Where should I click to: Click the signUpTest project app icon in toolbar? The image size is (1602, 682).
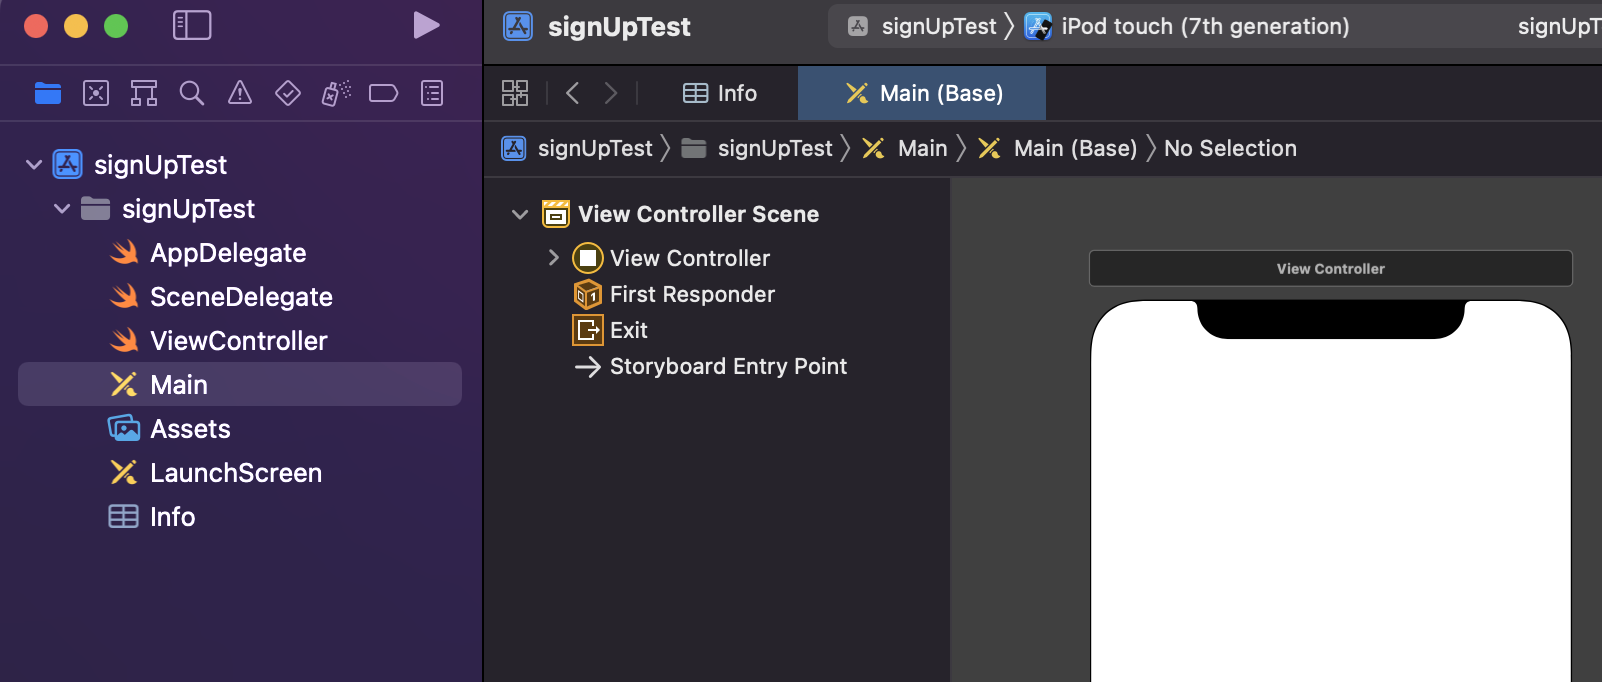point(518,26)
